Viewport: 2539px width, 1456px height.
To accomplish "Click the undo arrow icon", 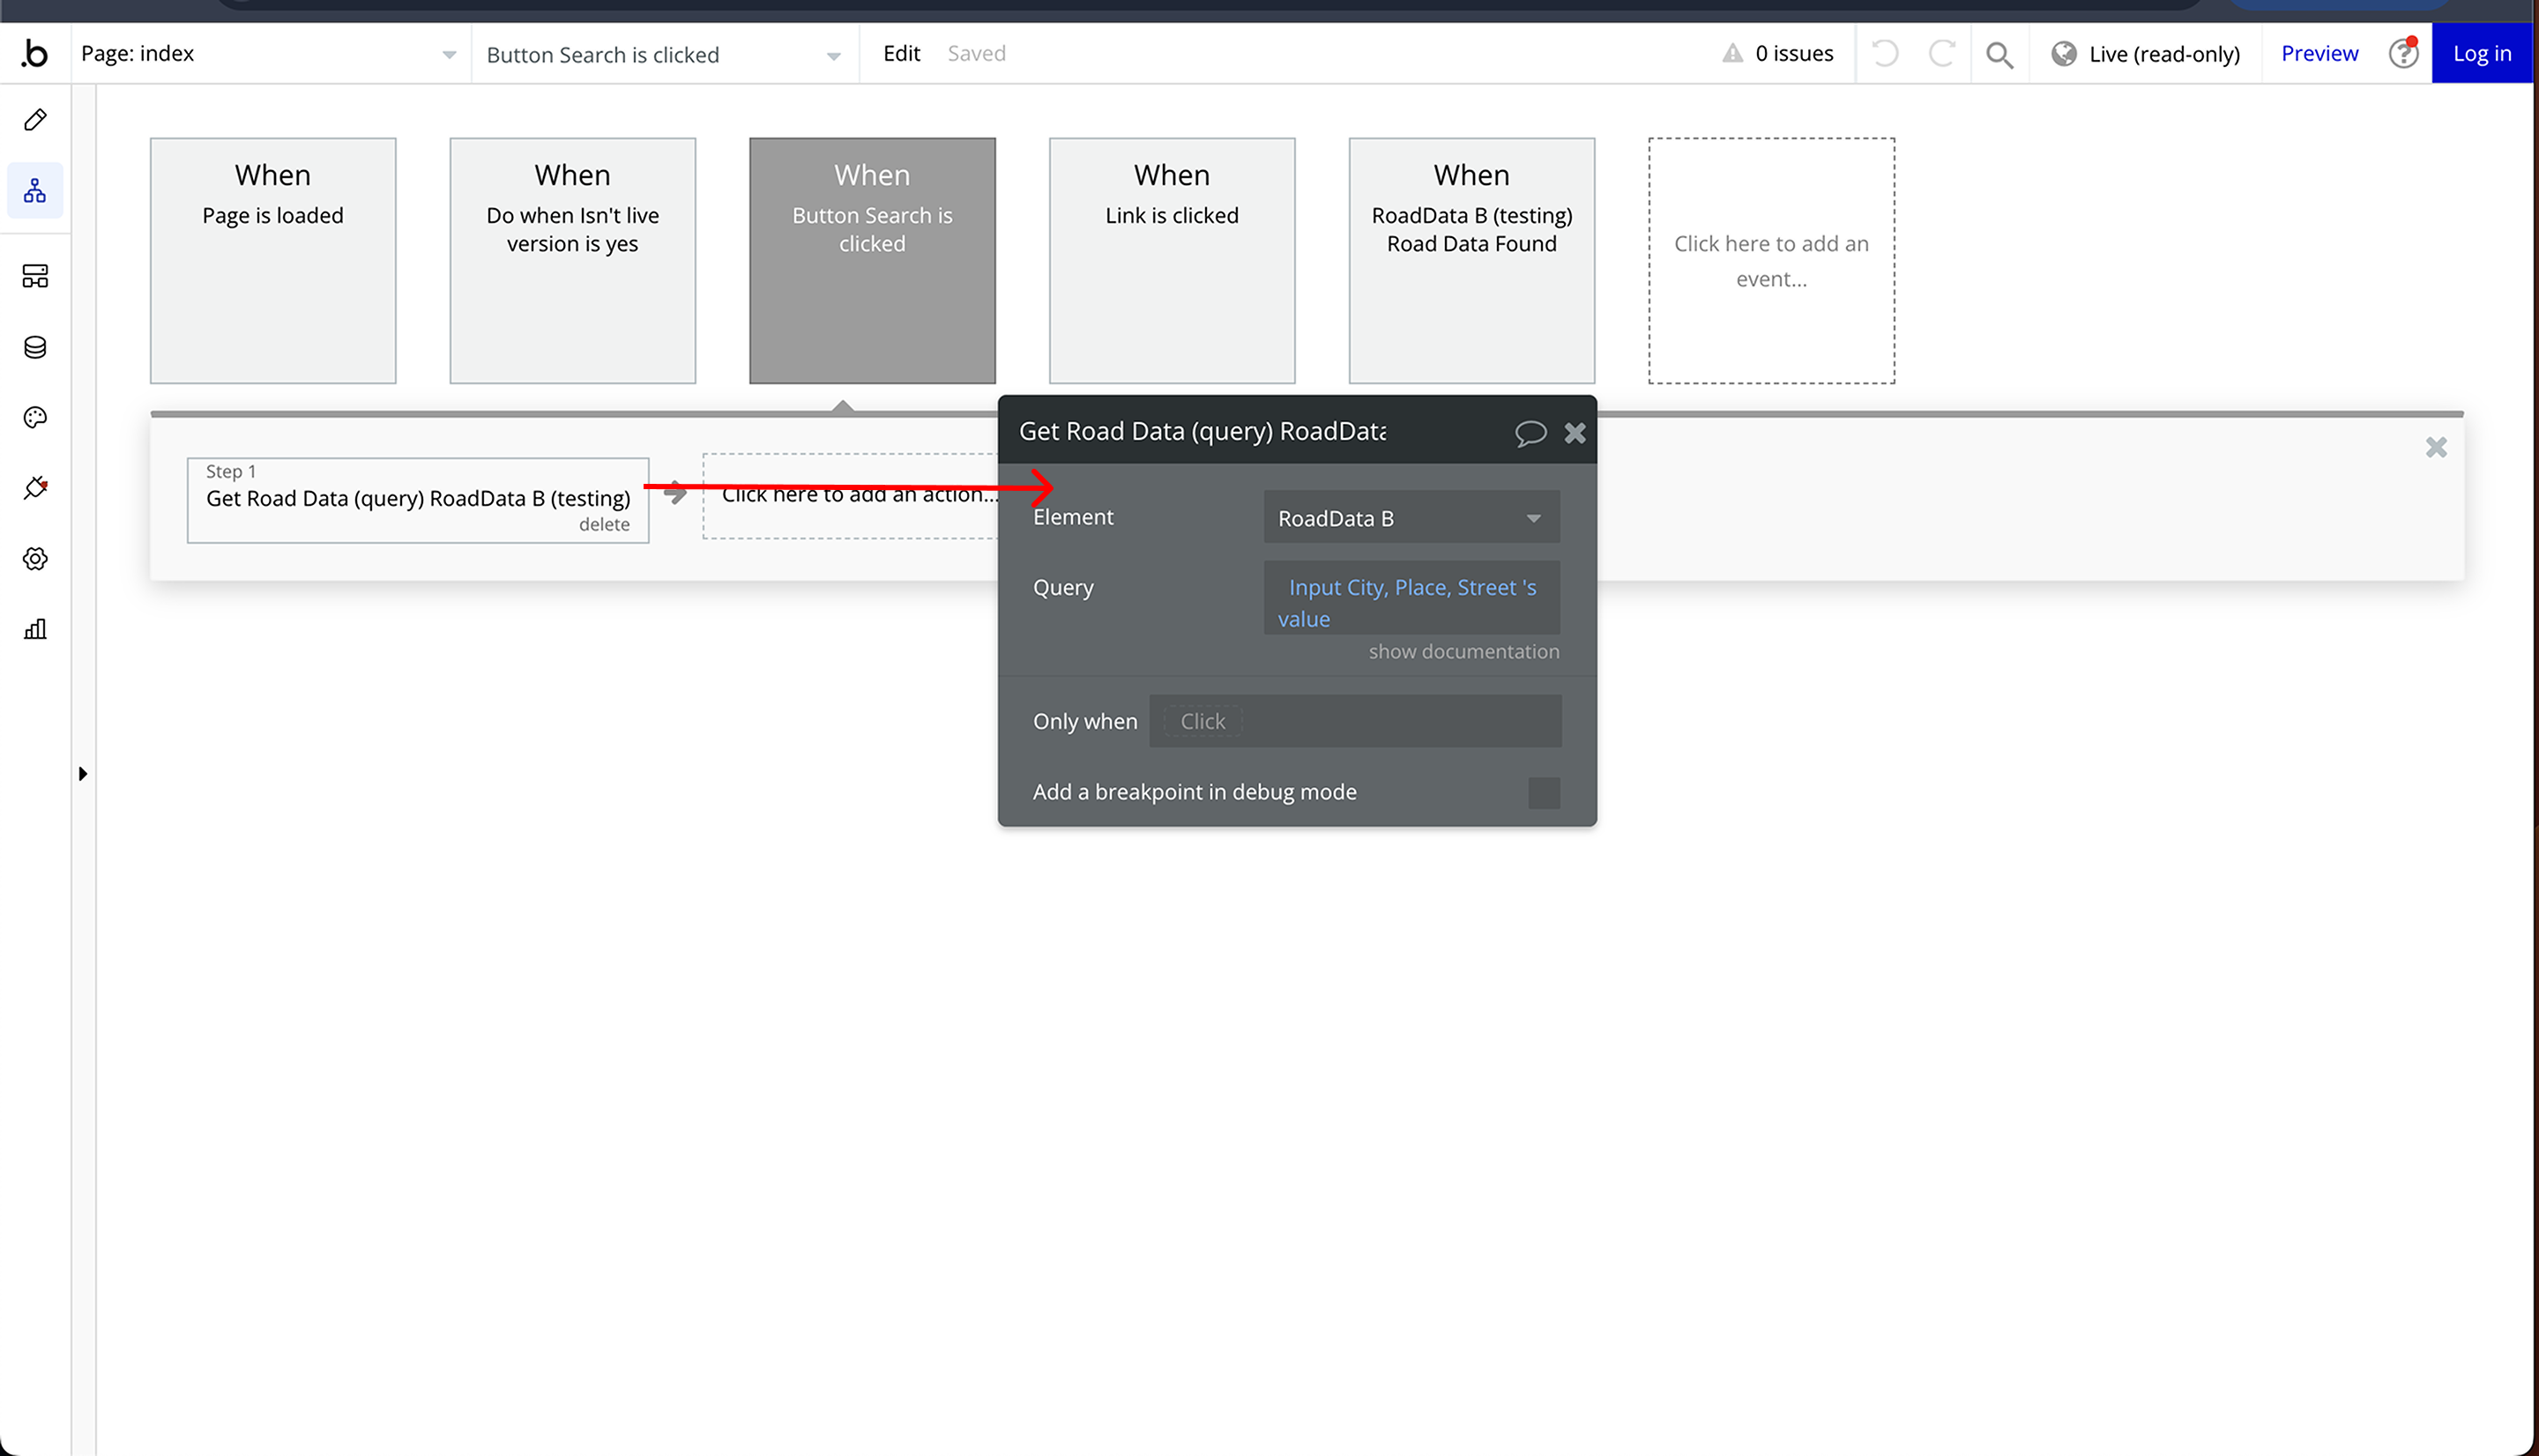I will coord(1885,54).
